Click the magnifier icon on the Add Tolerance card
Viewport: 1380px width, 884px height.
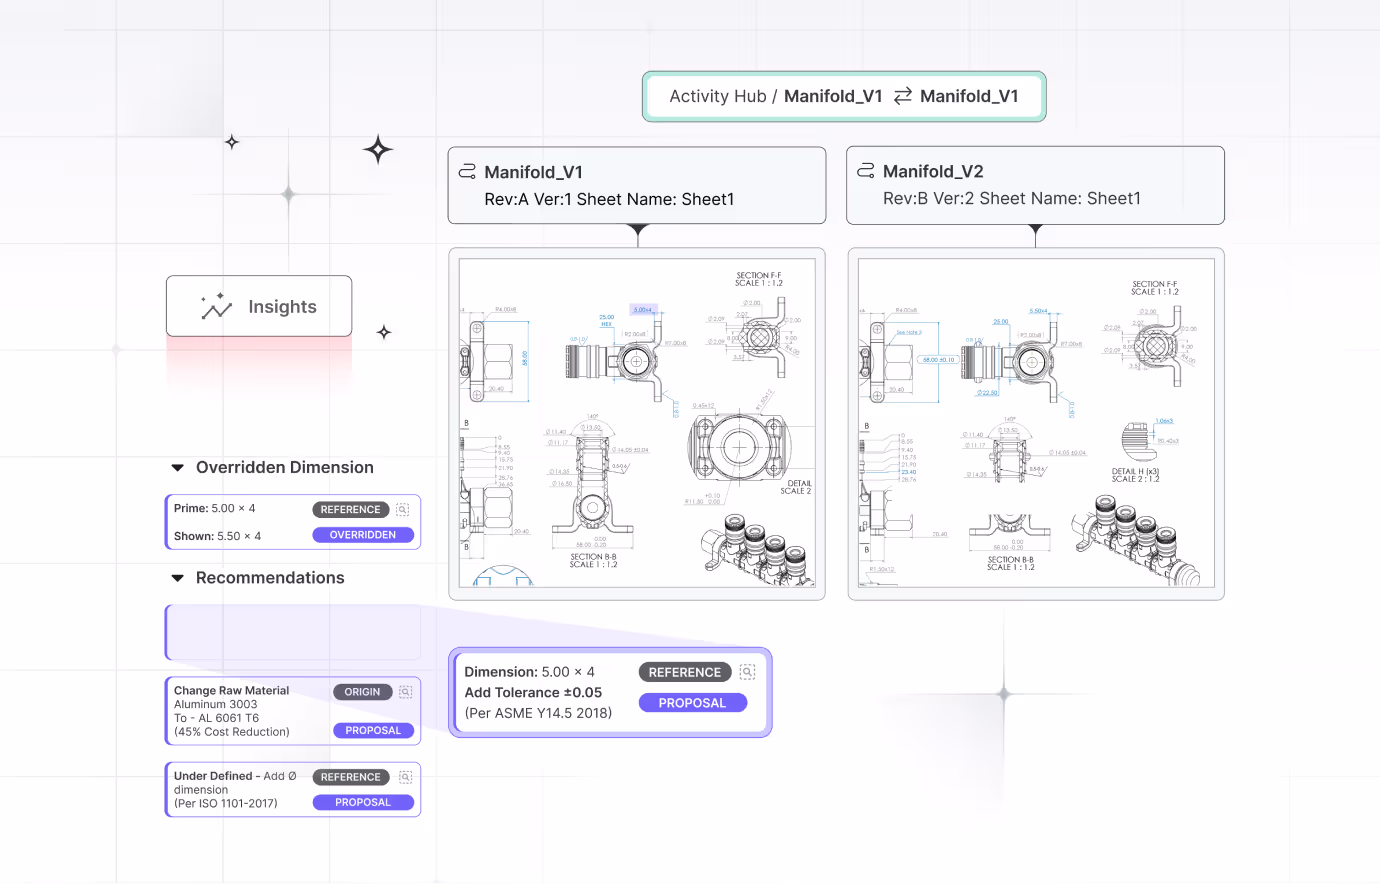pyautogui.click(x=747, y=671)
